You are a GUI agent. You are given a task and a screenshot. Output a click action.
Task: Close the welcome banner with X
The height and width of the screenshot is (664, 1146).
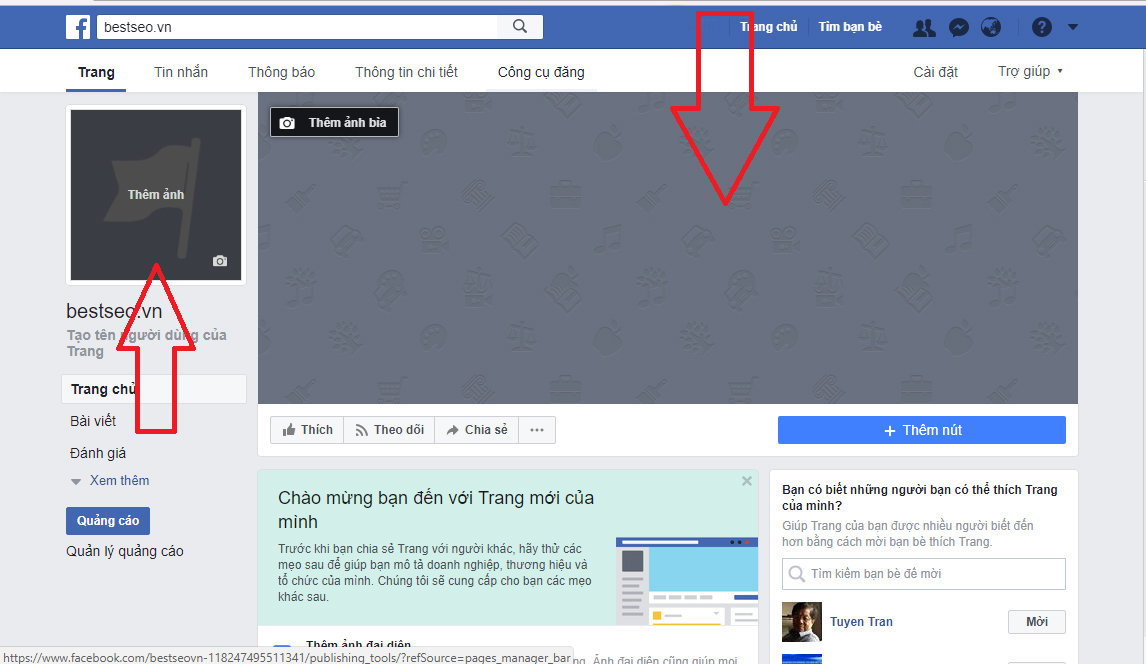[x=746, y=481]
